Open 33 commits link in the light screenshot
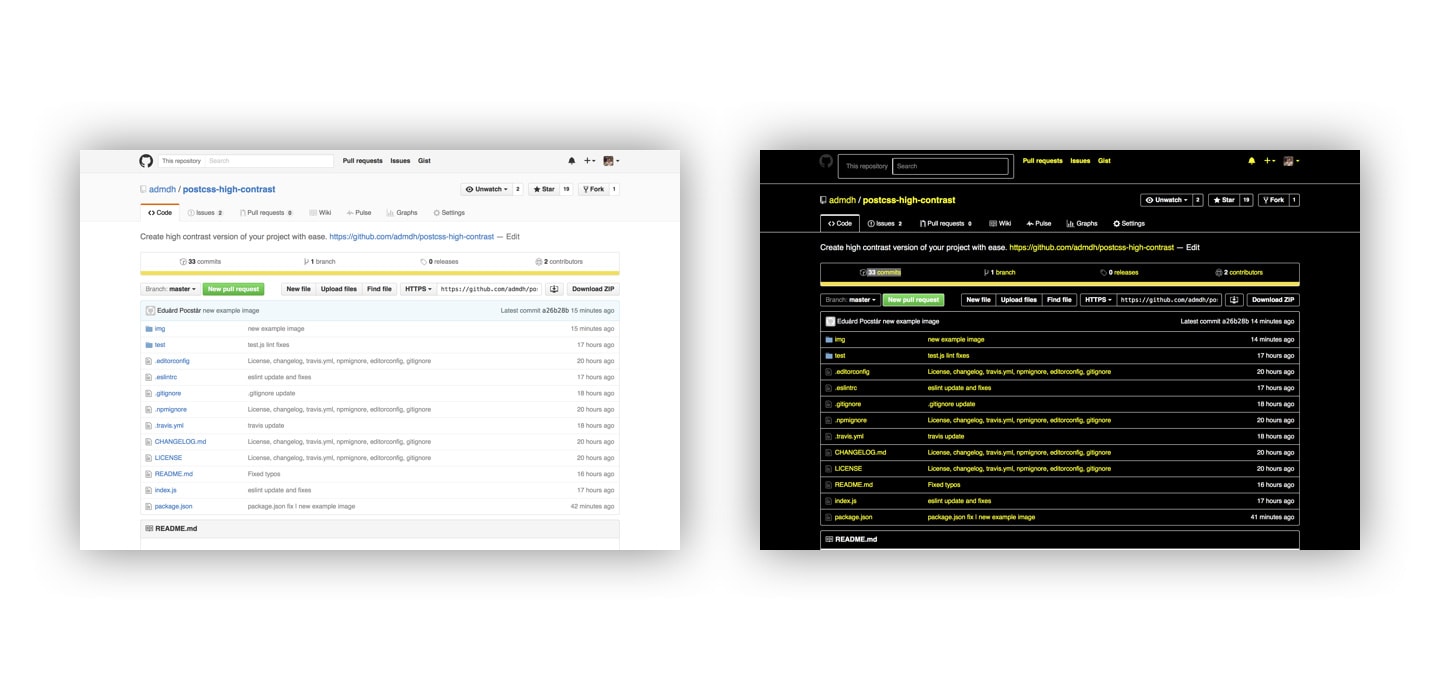This screenshot has width=1440, height=700. tap(201, 262)
